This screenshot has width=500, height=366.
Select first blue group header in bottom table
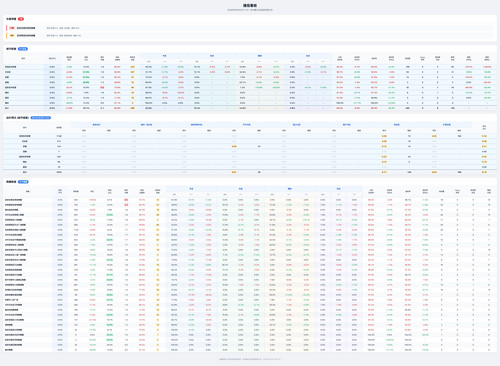coord(191,189)
